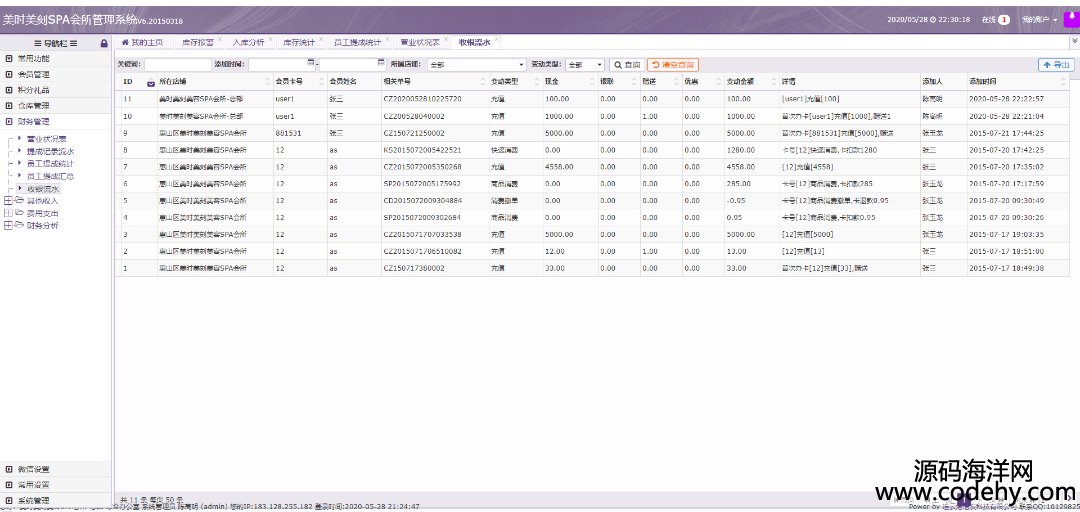Close the 库存报警 tab
Viewport: 1080px width, 512px height.
219,40
